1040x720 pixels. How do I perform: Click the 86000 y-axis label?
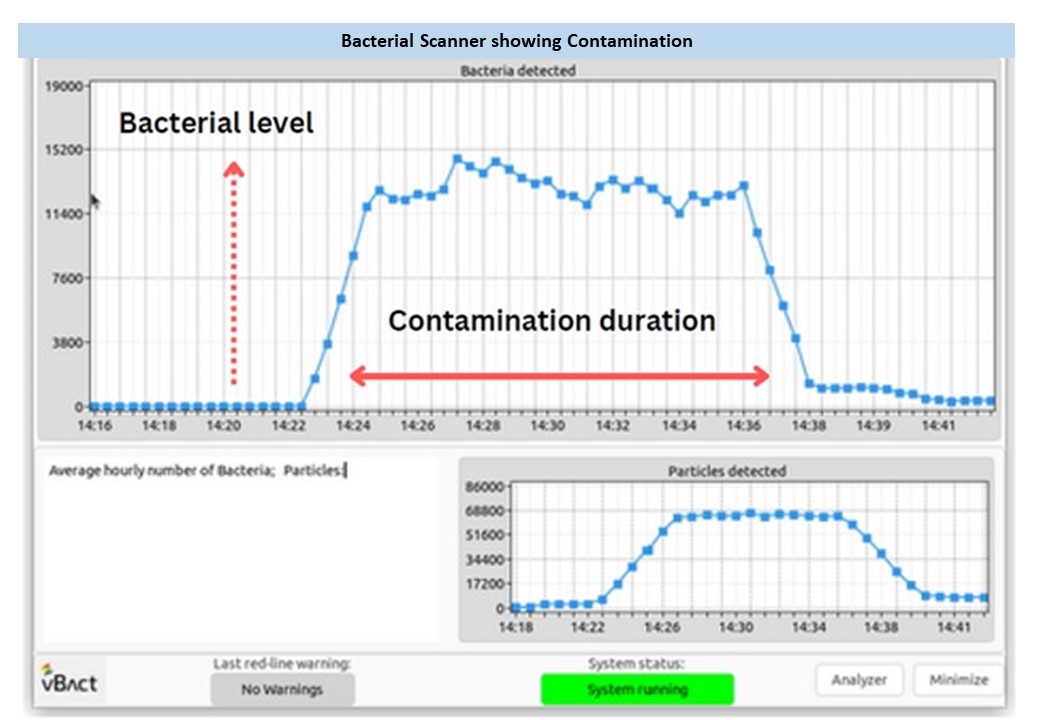(x=485, y=487)
